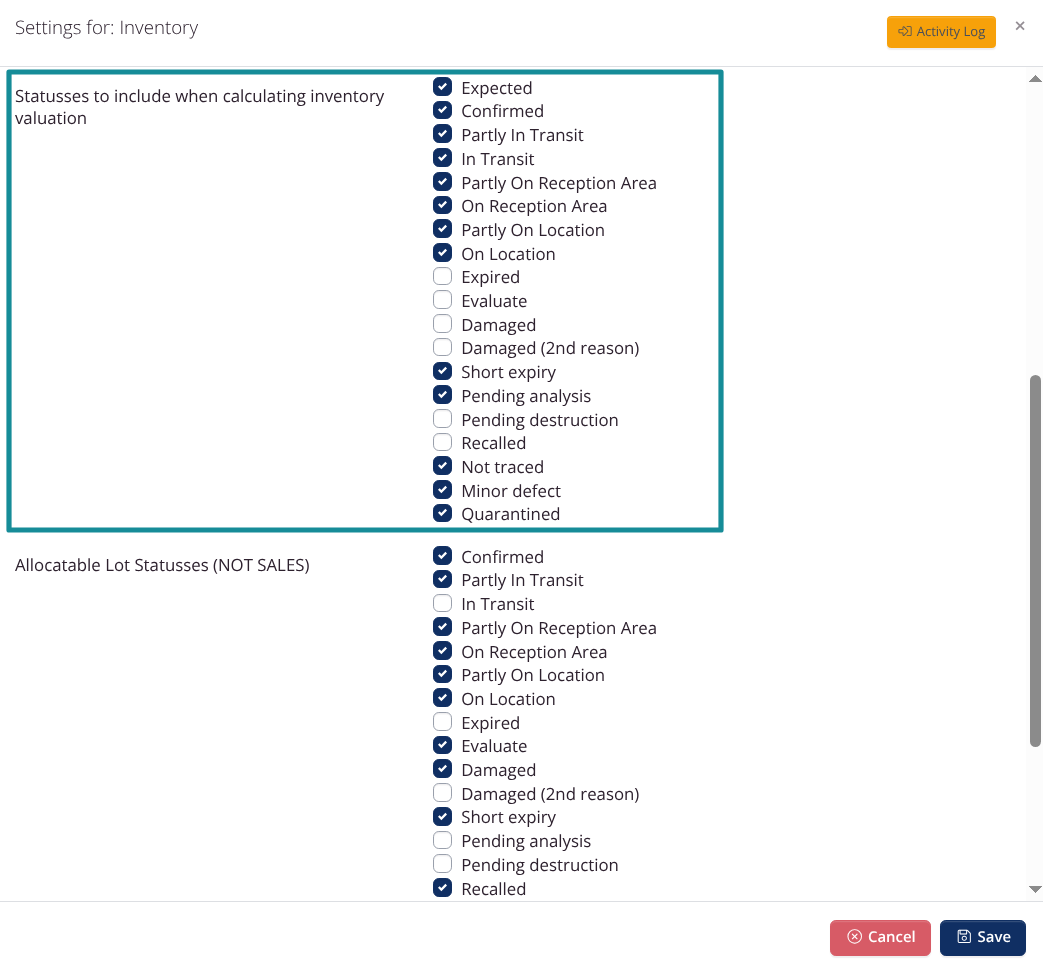Click the scroll down arrow

[x=1035, y=889]
